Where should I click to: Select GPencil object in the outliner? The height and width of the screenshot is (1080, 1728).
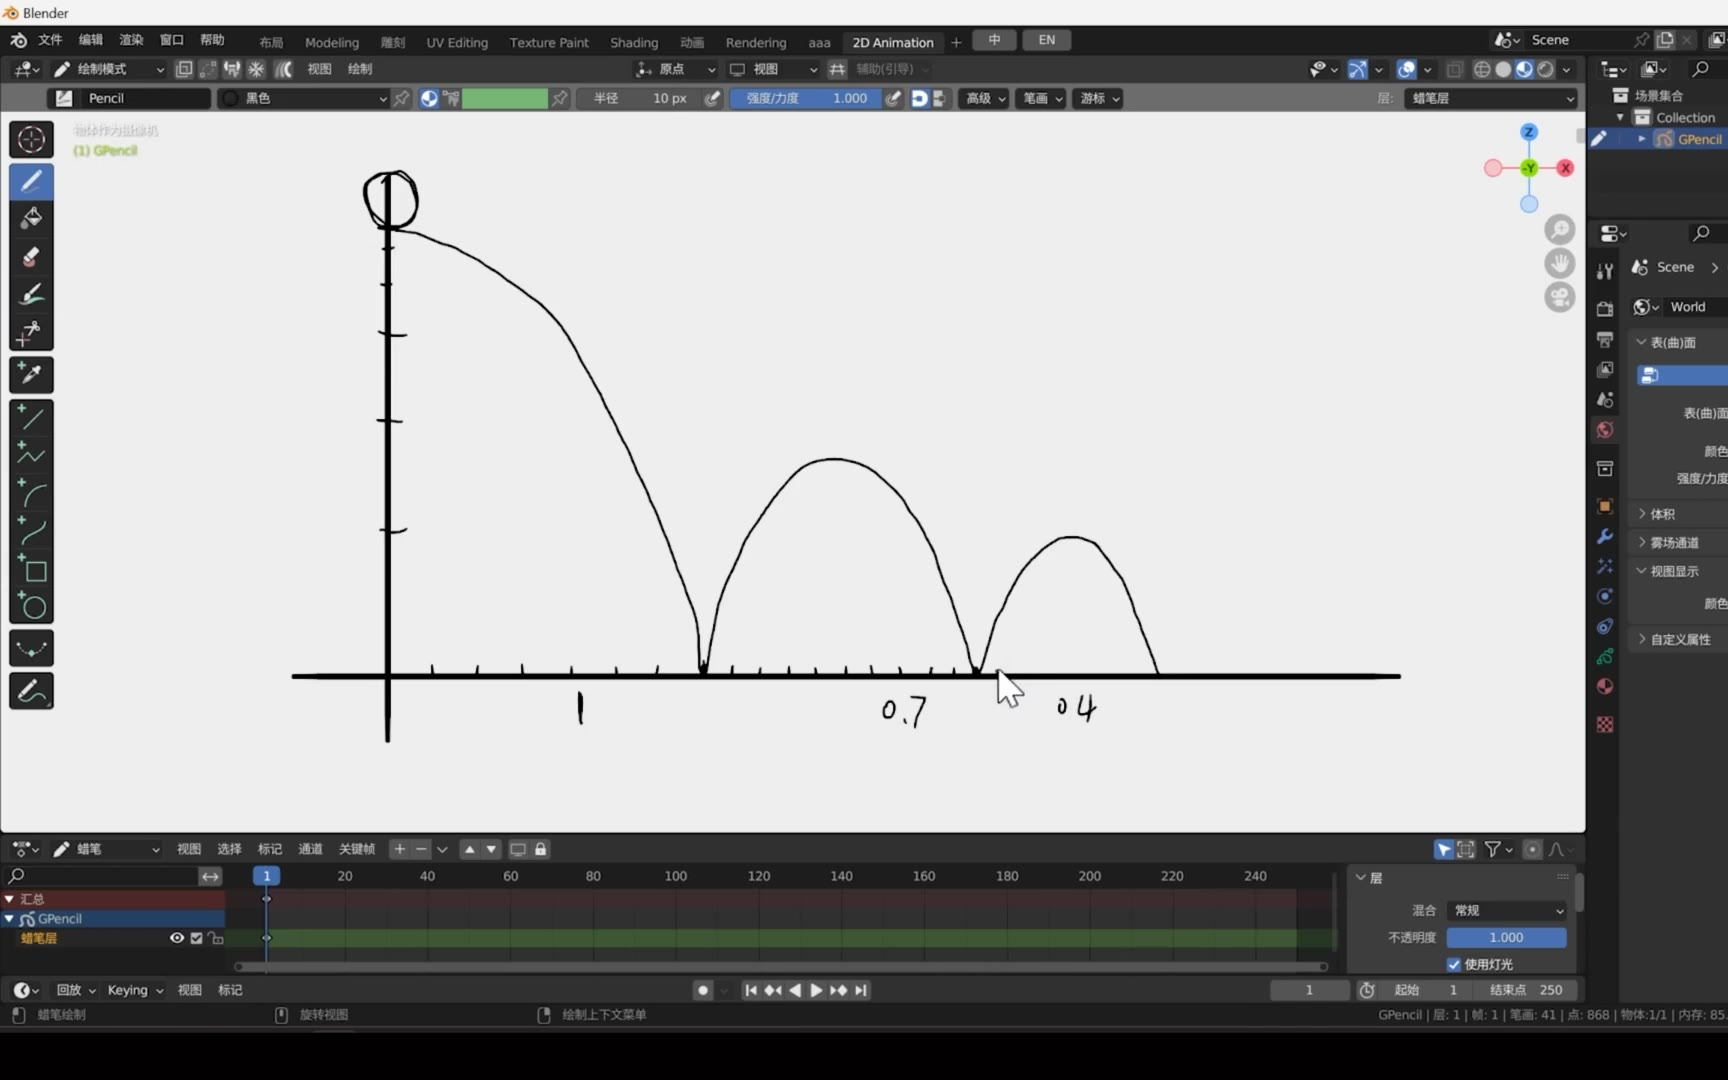[1699, 139]
